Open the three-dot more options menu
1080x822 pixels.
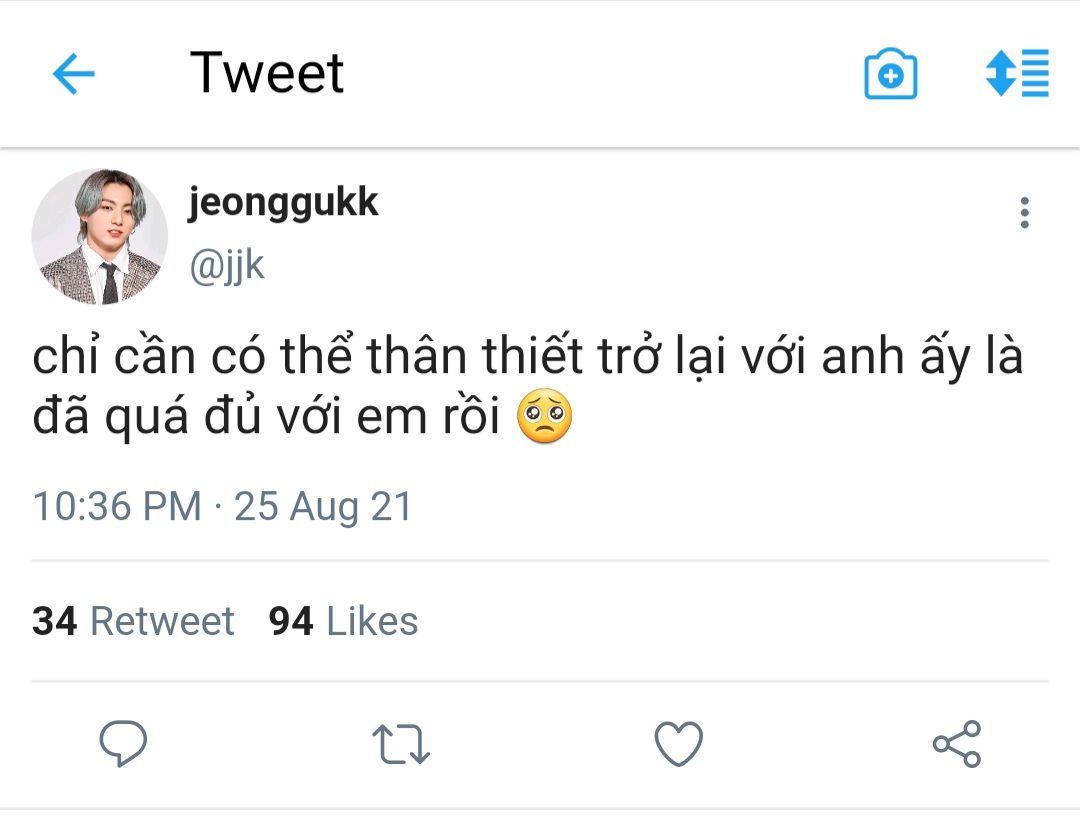[1024, 213]
